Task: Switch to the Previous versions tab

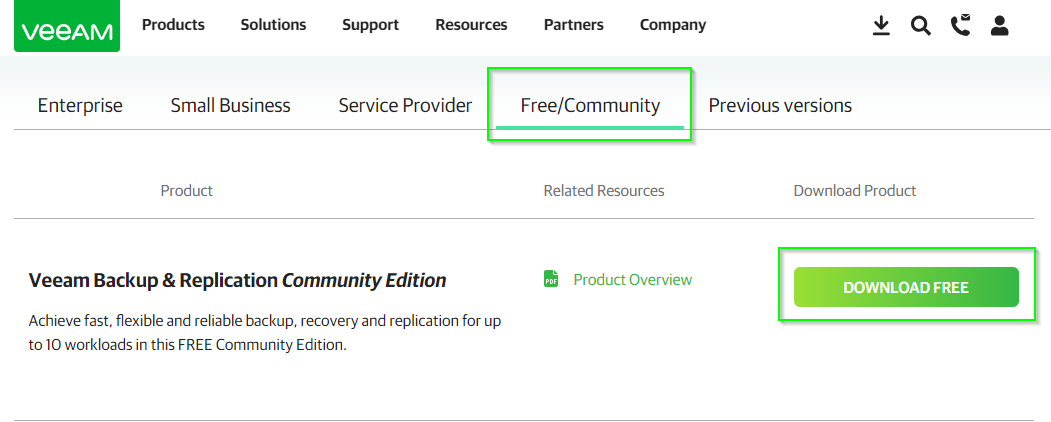Action: click(780, 106)
